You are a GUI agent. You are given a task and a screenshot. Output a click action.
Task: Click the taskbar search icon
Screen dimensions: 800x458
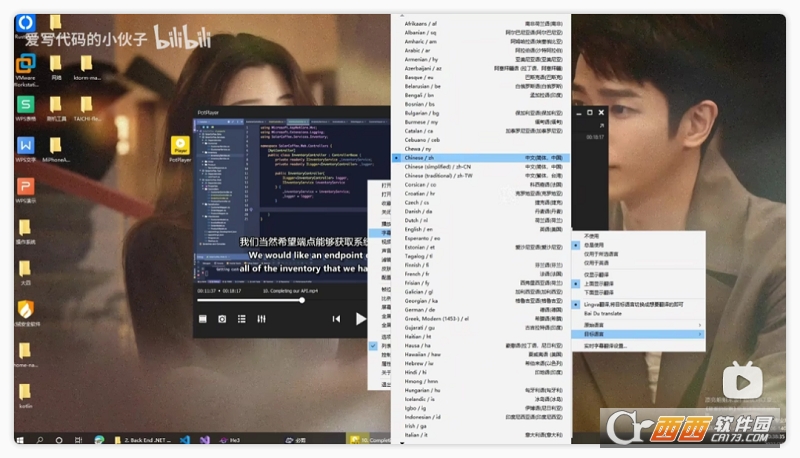click(x=40, y=440)
